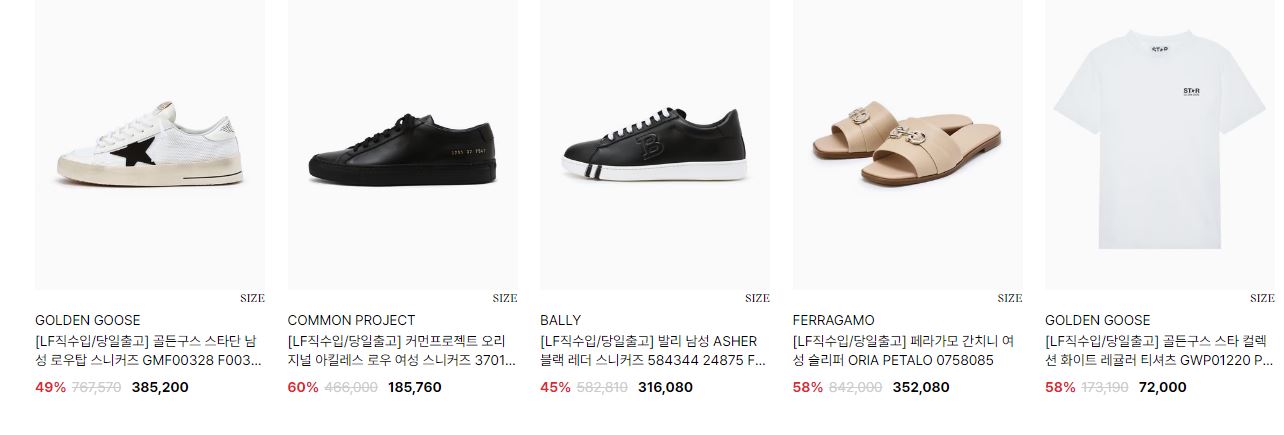The height and width of the screenshot is (435, 1284).
Task: Click SIZE under the Ferragamo slipper
Action: (1010, 298)
